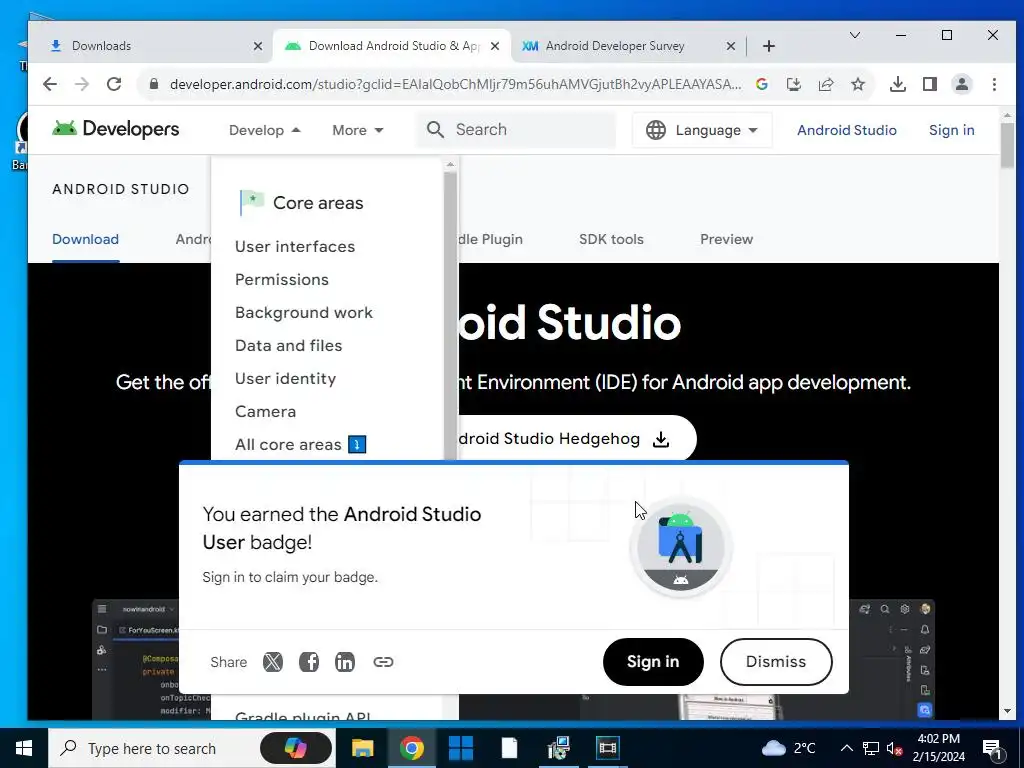
Task: Click the muted volume tray icon
Action: [894, 748]
